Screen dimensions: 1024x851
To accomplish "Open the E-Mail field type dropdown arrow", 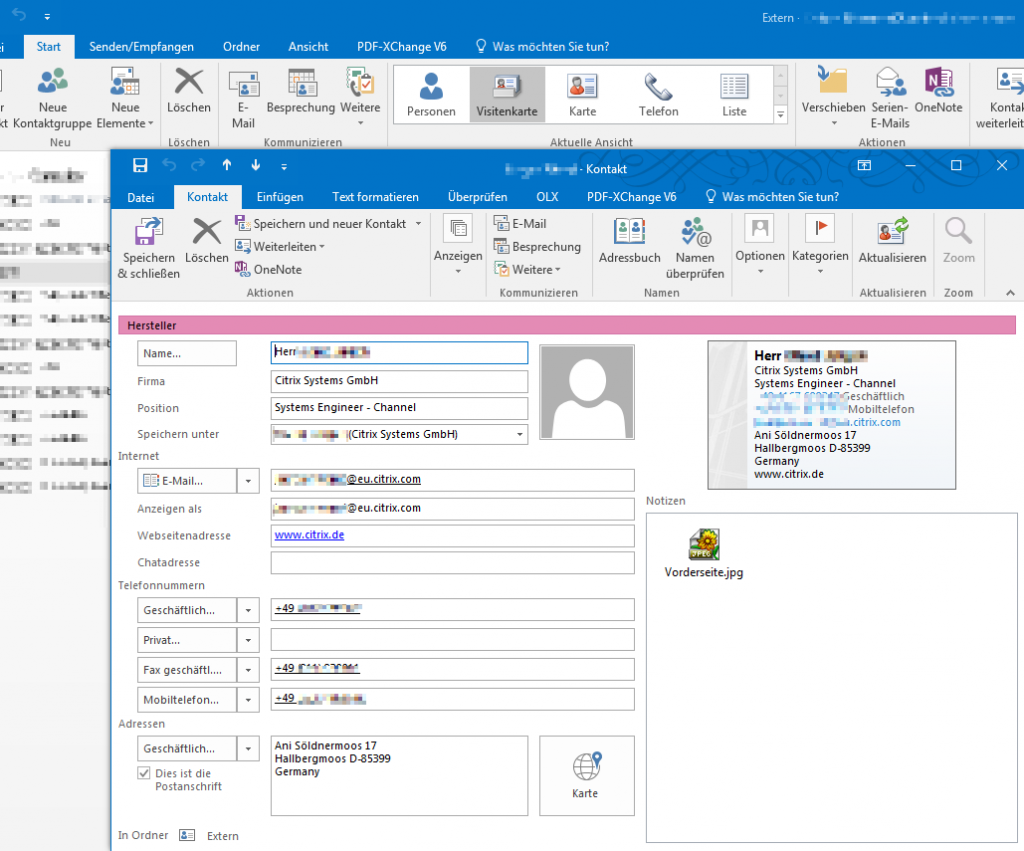I will (x=248, y=481).
